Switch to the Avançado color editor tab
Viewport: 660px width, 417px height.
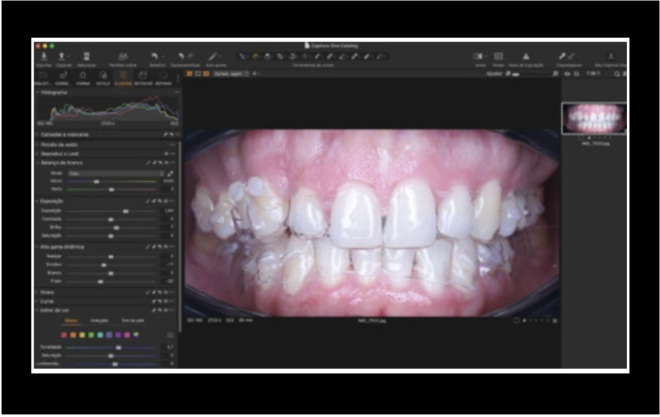(100, 321)
